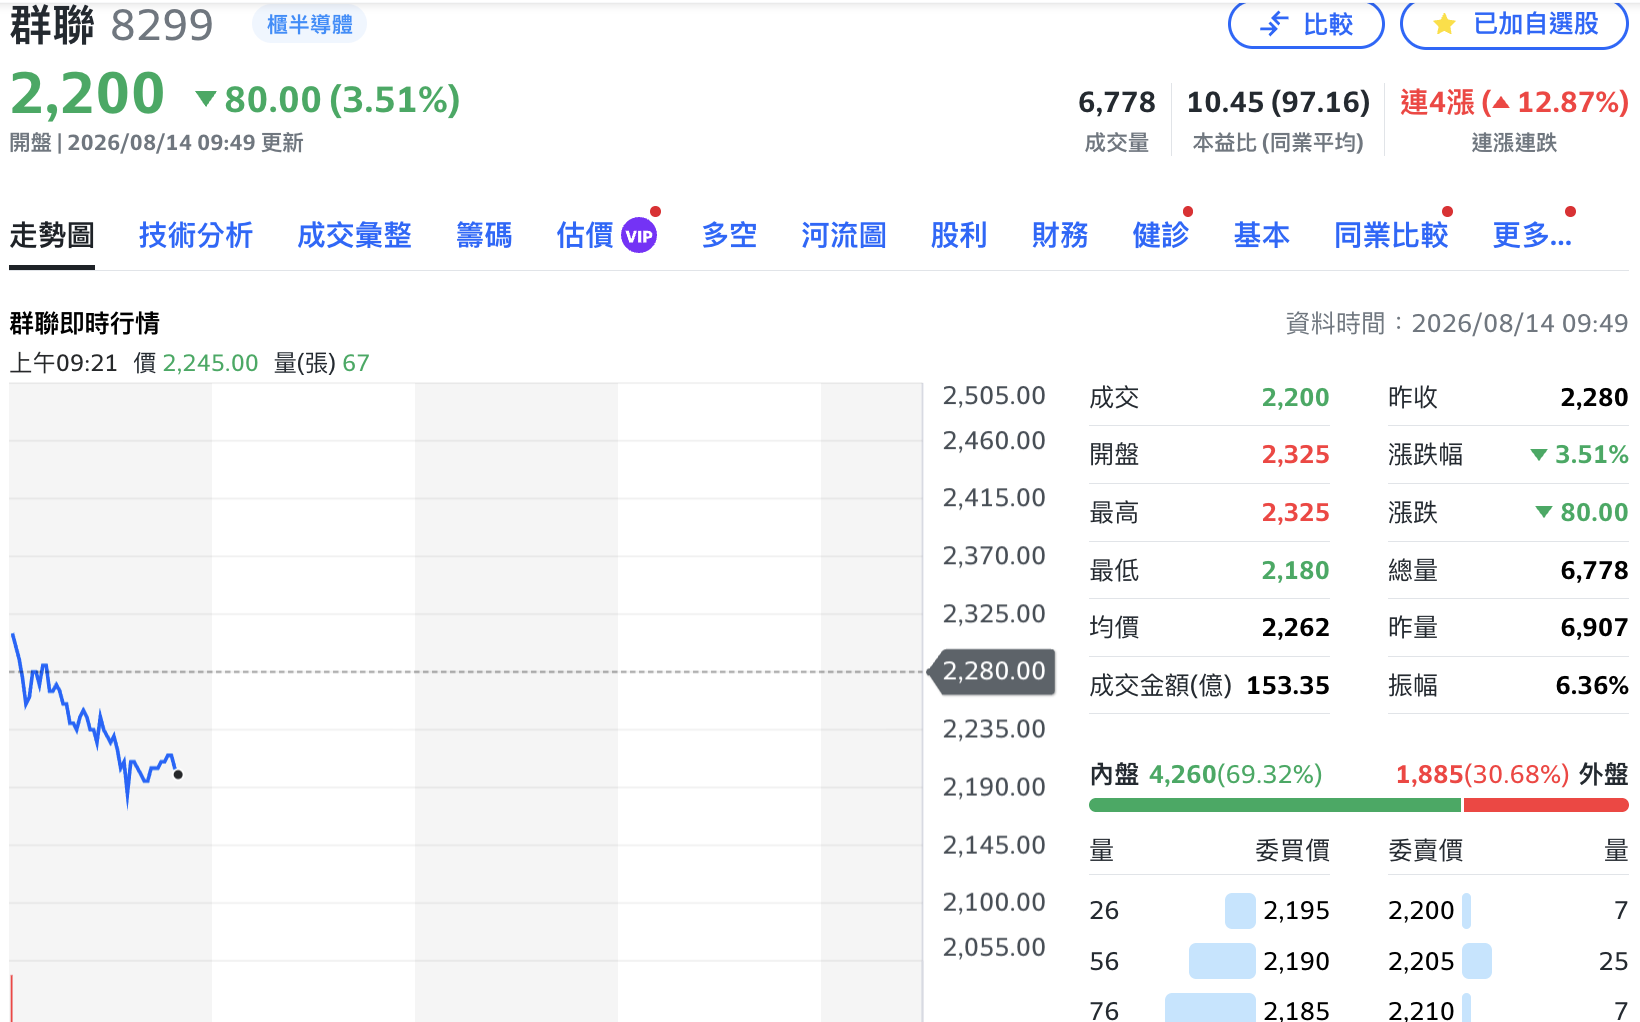Open the 財務 financials tab

(1060, 236)
